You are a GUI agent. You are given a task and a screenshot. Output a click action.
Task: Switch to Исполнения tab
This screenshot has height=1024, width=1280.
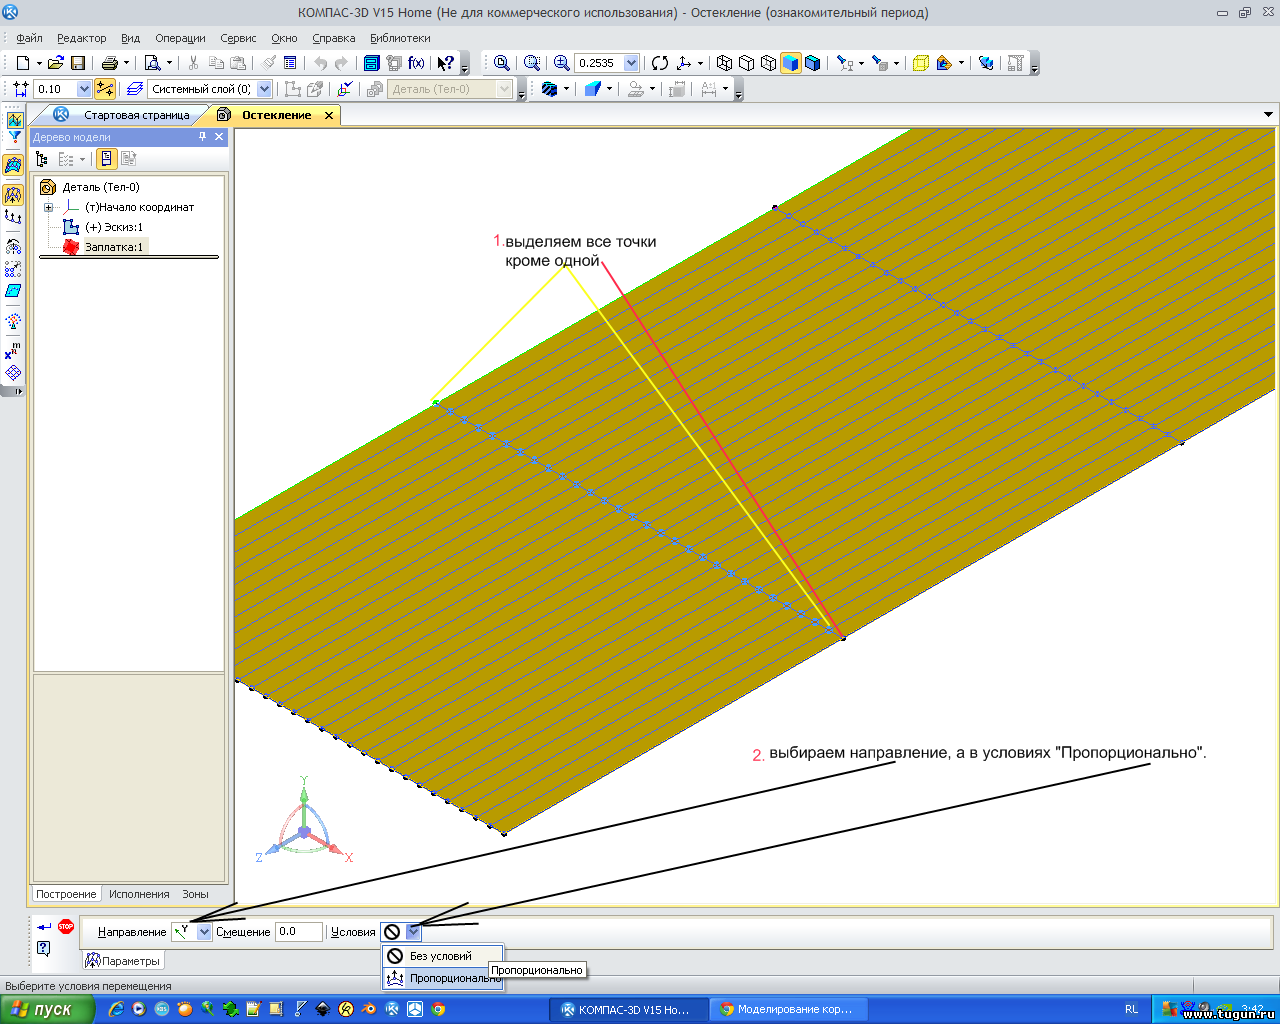pyautogui.click(x=139, y=894)
